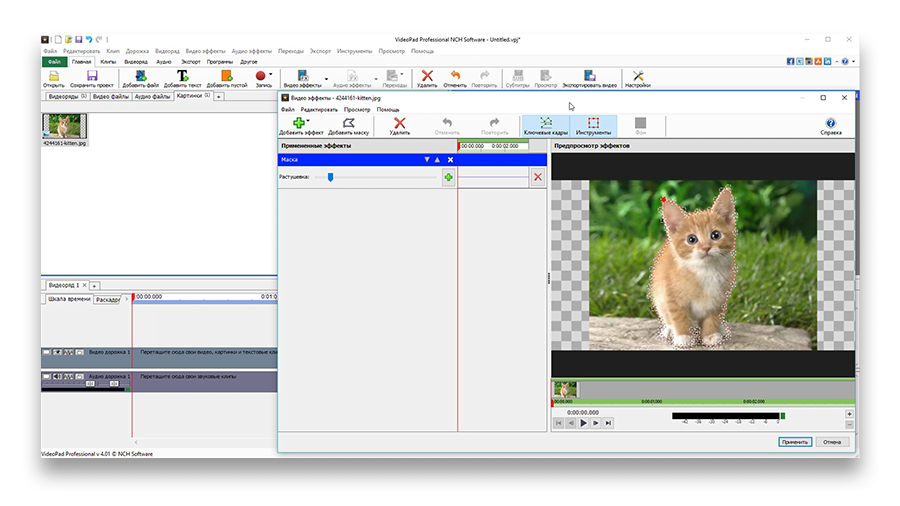This screenshot has width=900, height=506.
Task: Add keyframe with green plus beside Растушевка
Action: coord(448,177)
